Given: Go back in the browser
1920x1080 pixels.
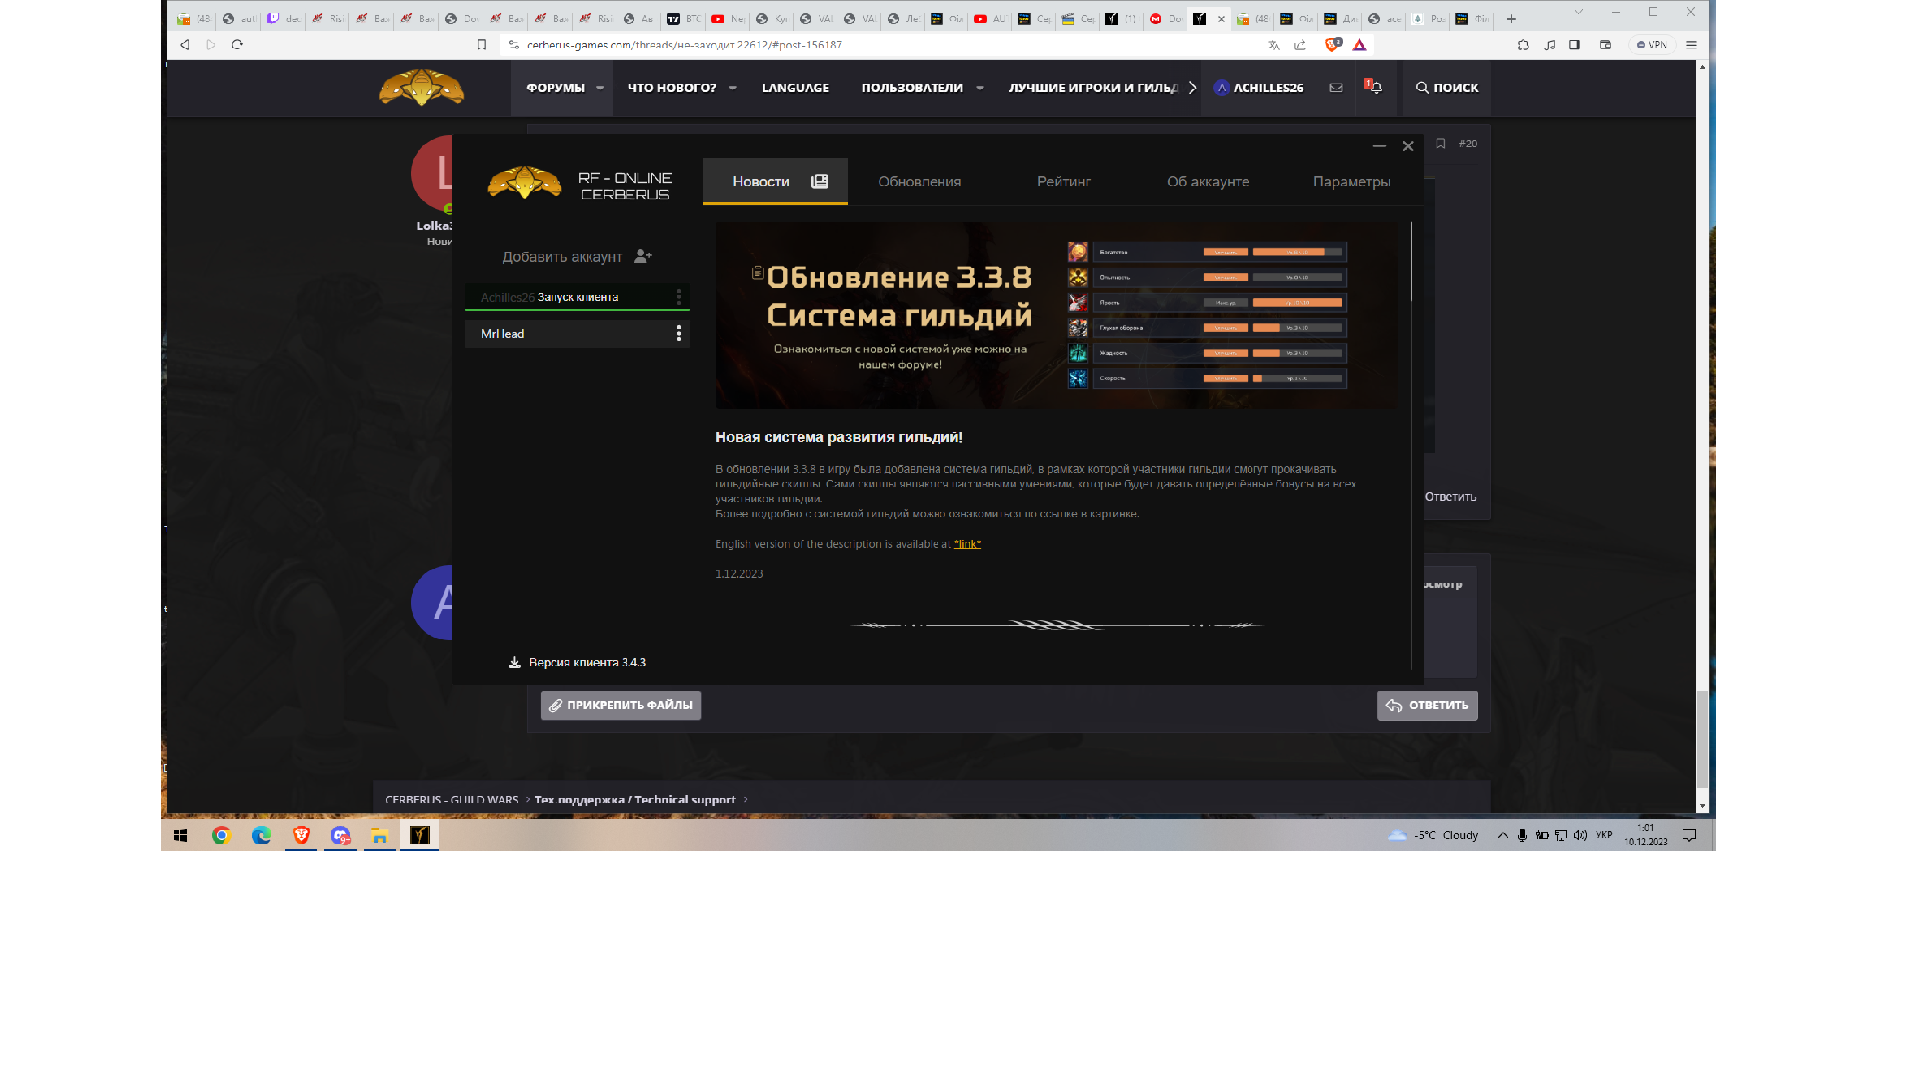Looking at the screenshot, I should coord(185,45).
